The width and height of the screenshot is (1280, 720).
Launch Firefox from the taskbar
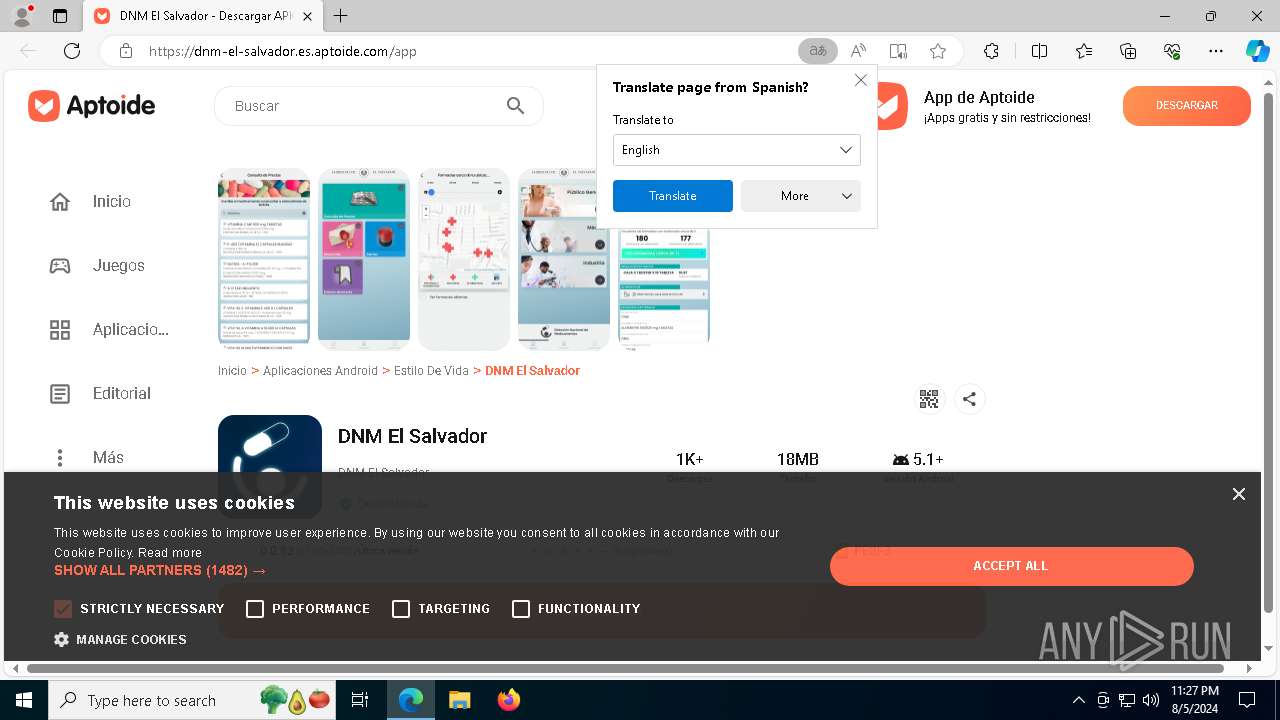tap(509, 700)
